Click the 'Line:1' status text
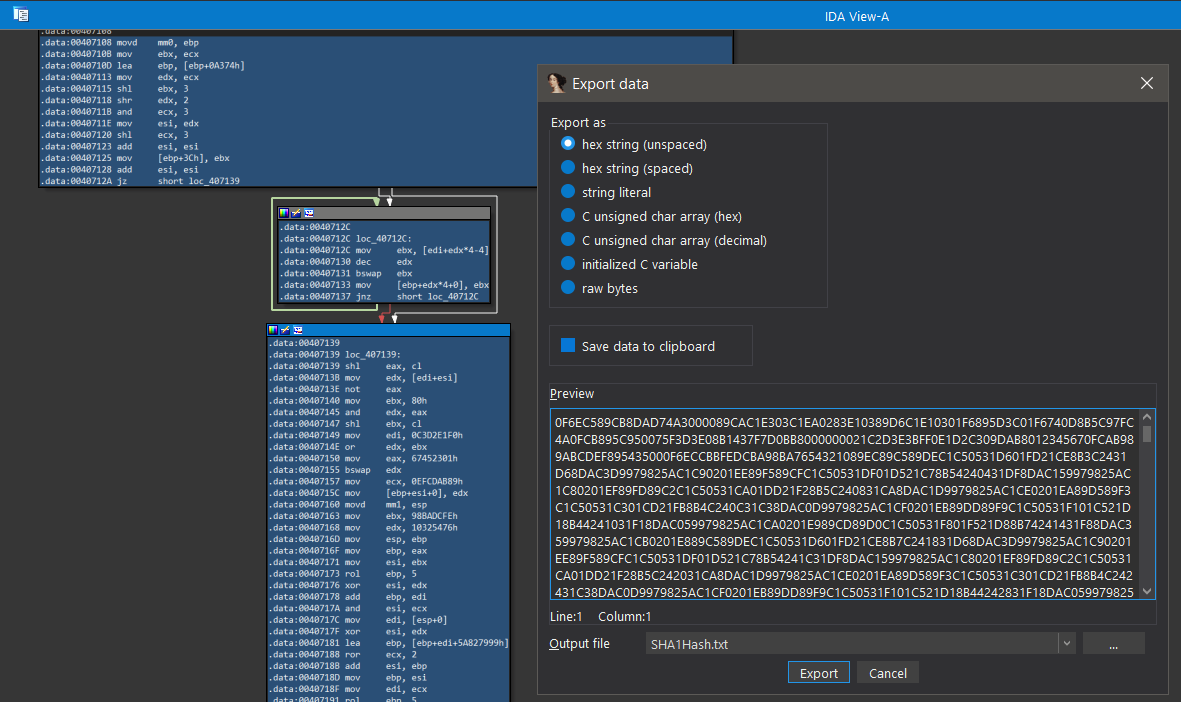Image resolution: width=1181 pixels, height=702 pixels. click(x=566, y=616)
